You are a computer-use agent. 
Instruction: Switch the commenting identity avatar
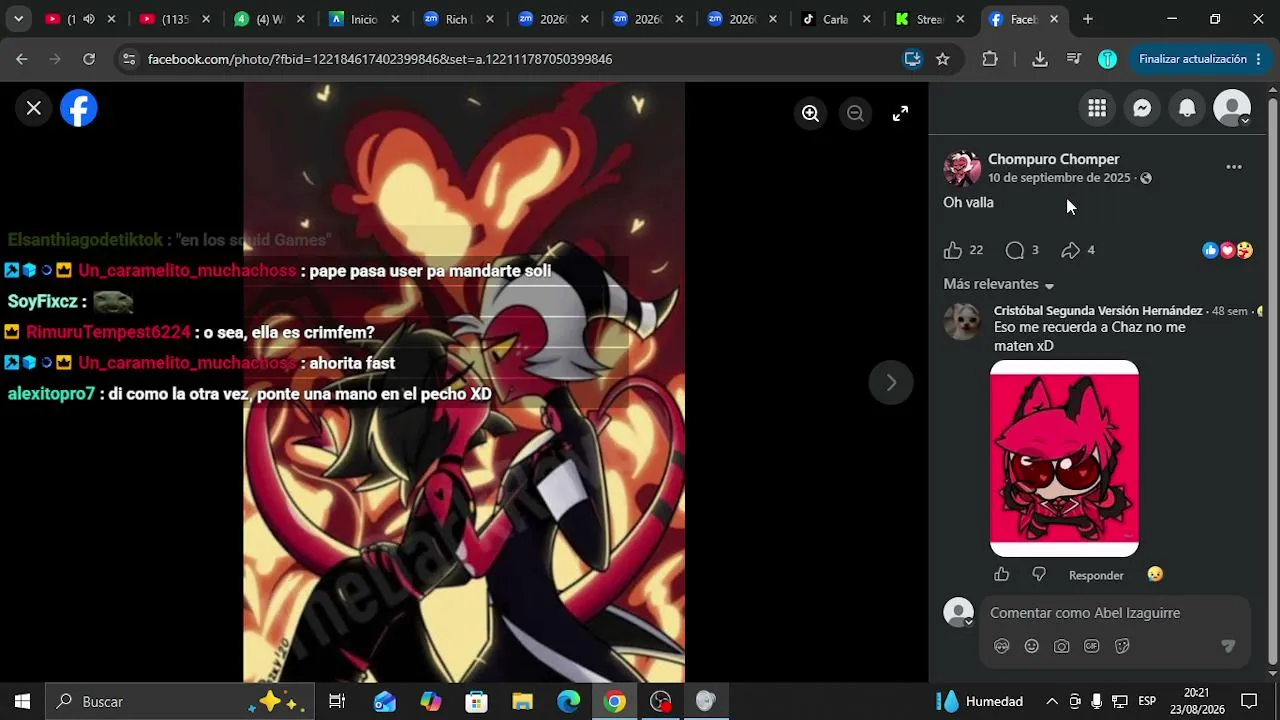pyautogui.click(x=959, y=613)
